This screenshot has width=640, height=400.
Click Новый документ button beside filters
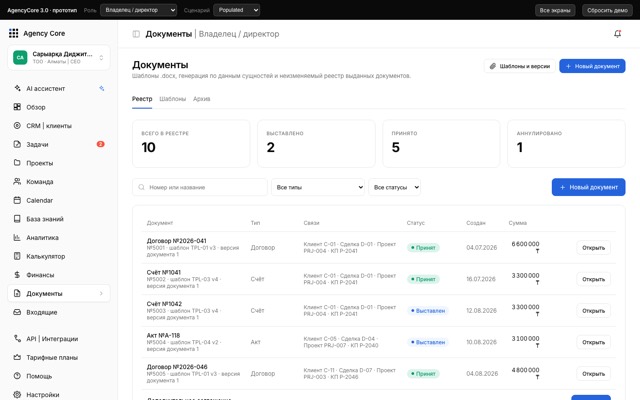click(589, 187)
